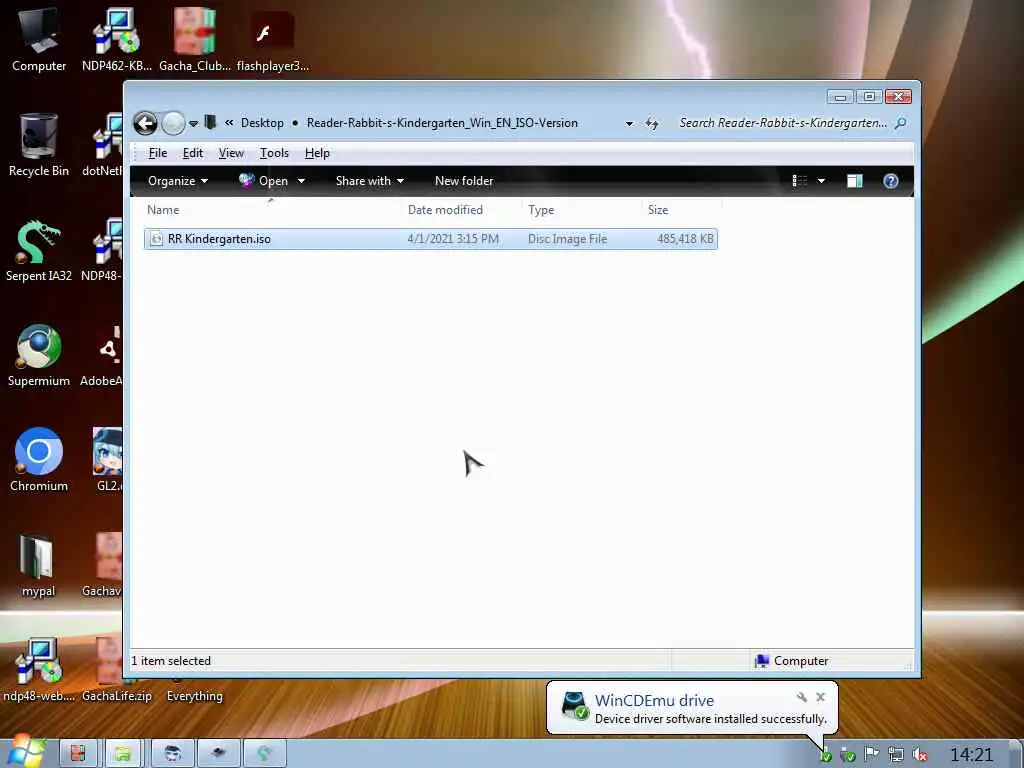Click the folder icon in address bar

[210, 122]
